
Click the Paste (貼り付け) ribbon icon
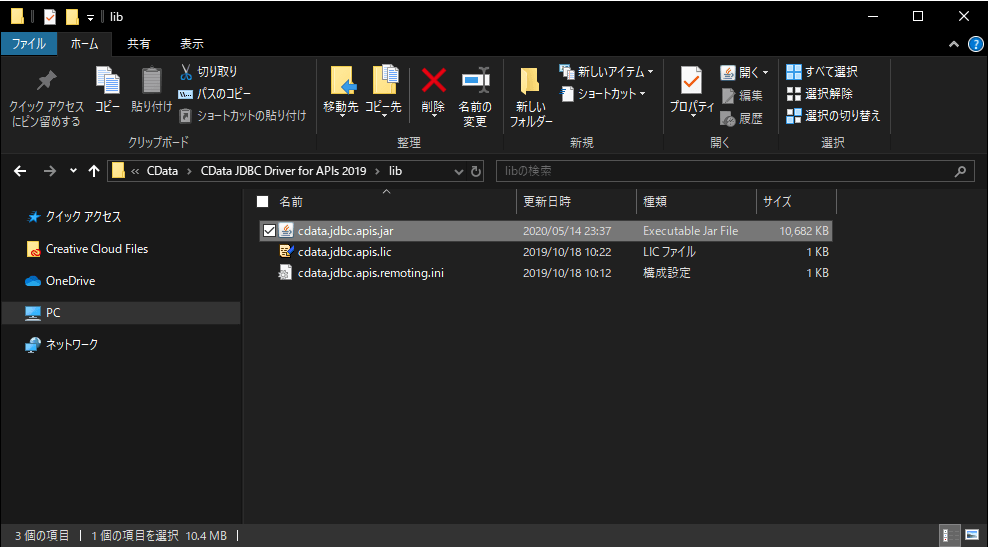(x=151, y=90)
